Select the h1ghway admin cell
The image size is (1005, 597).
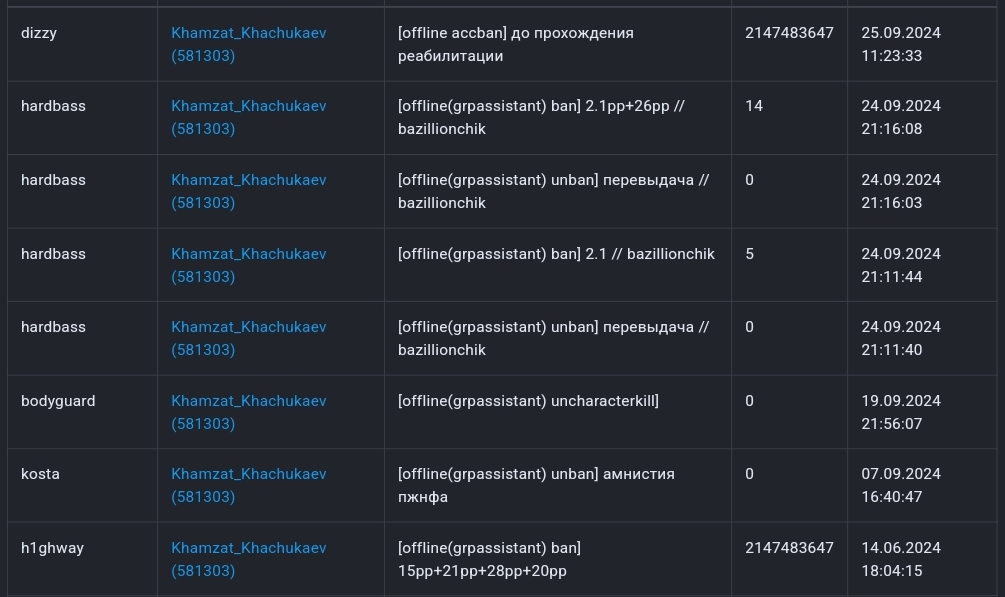click(x=52, y=548)
